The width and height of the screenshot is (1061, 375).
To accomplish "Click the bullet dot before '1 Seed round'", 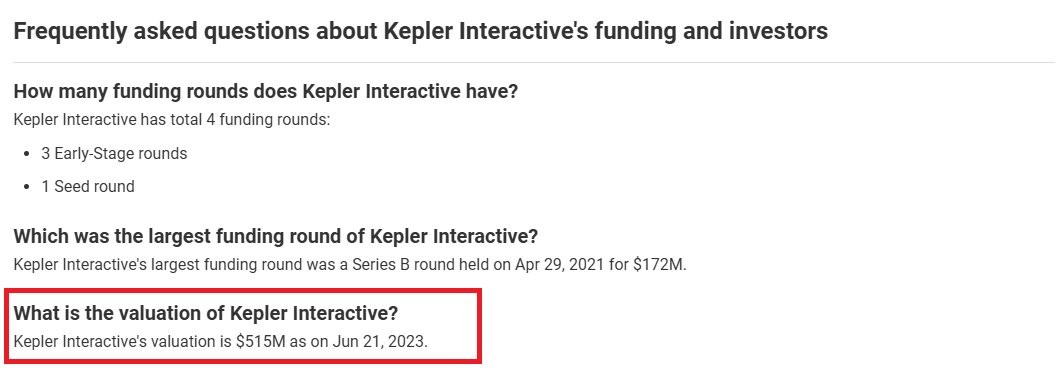I will click(26, 187).
